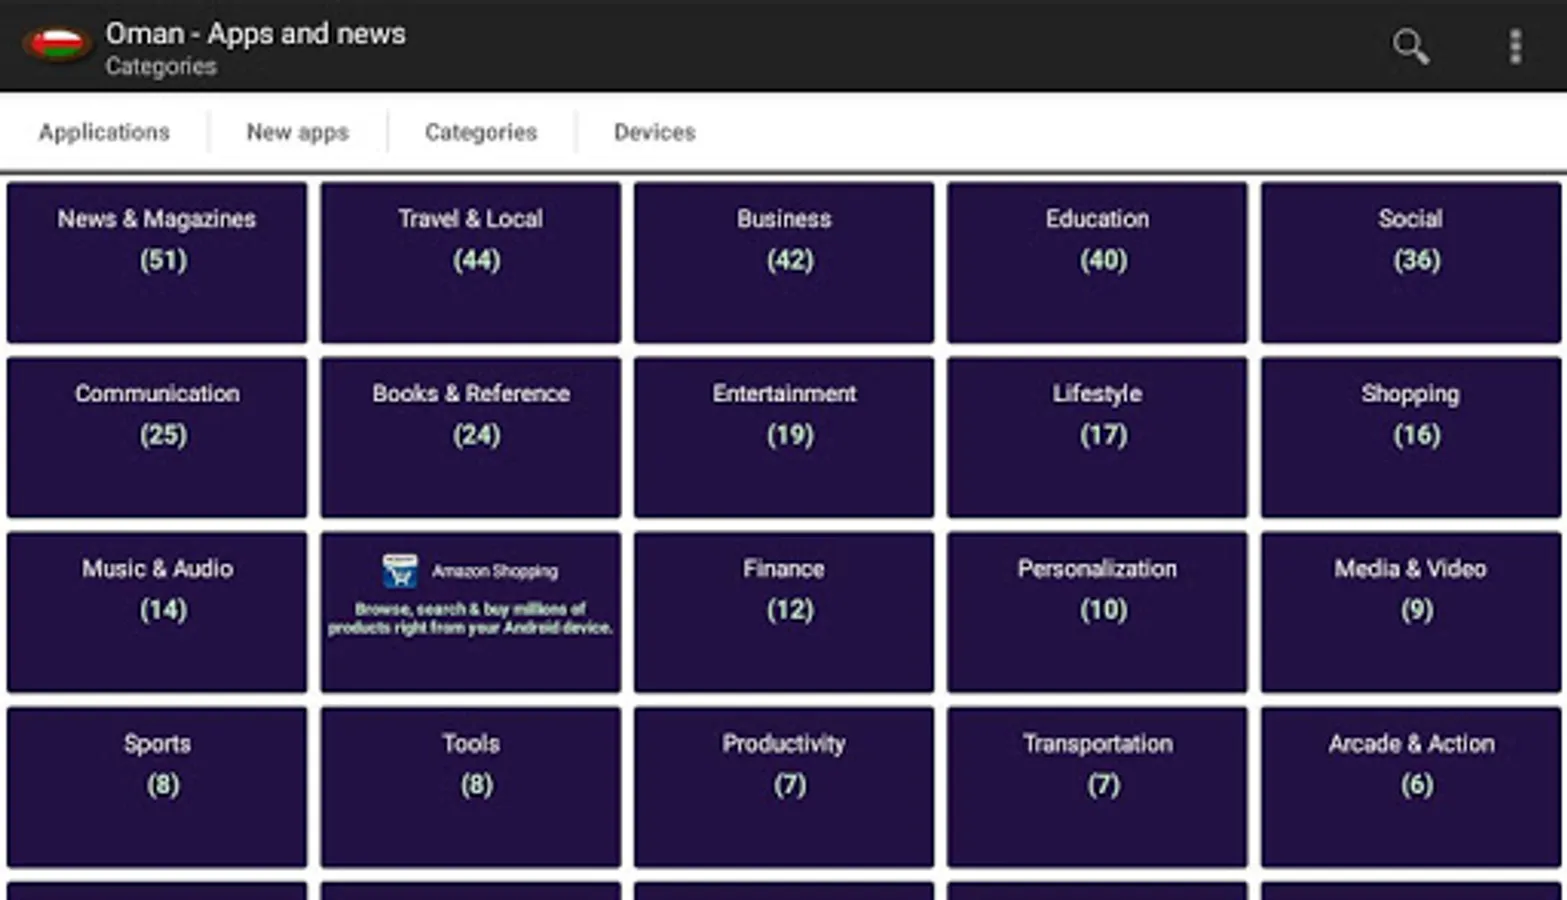Screen dimensions: 1567x900
Task: Open the three-dot overflow menu
Action: [x=1515, y=46]
